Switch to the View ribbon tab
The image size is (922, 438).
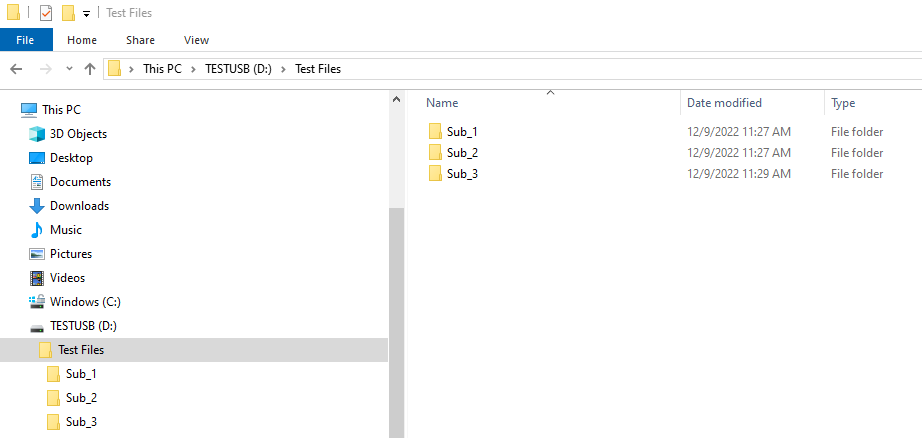196,40
